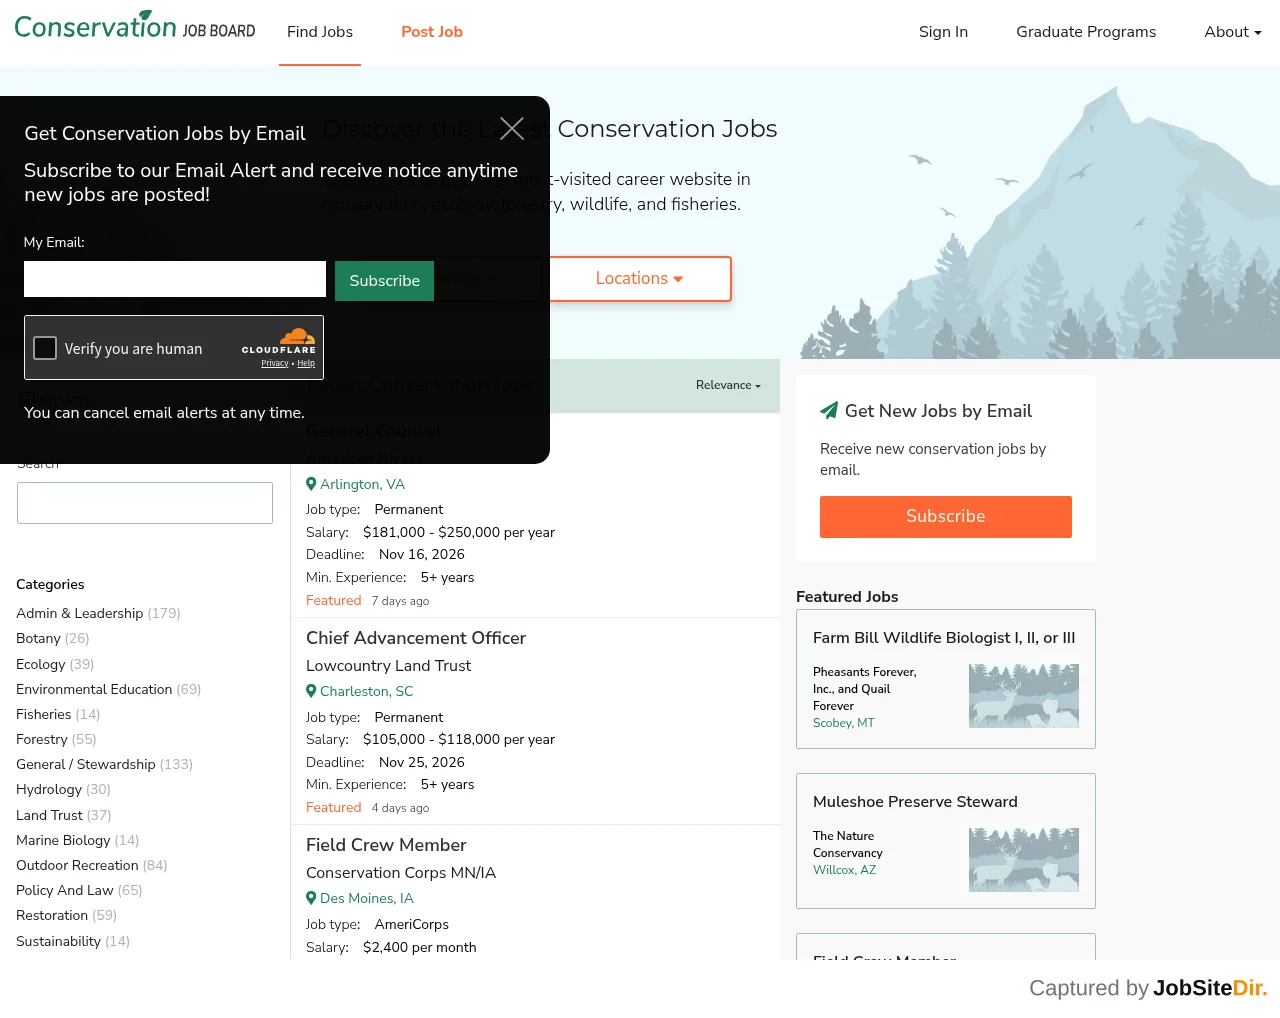
Task: Click the Conservation Job Board logo
Action: click(x=135, y=25)
